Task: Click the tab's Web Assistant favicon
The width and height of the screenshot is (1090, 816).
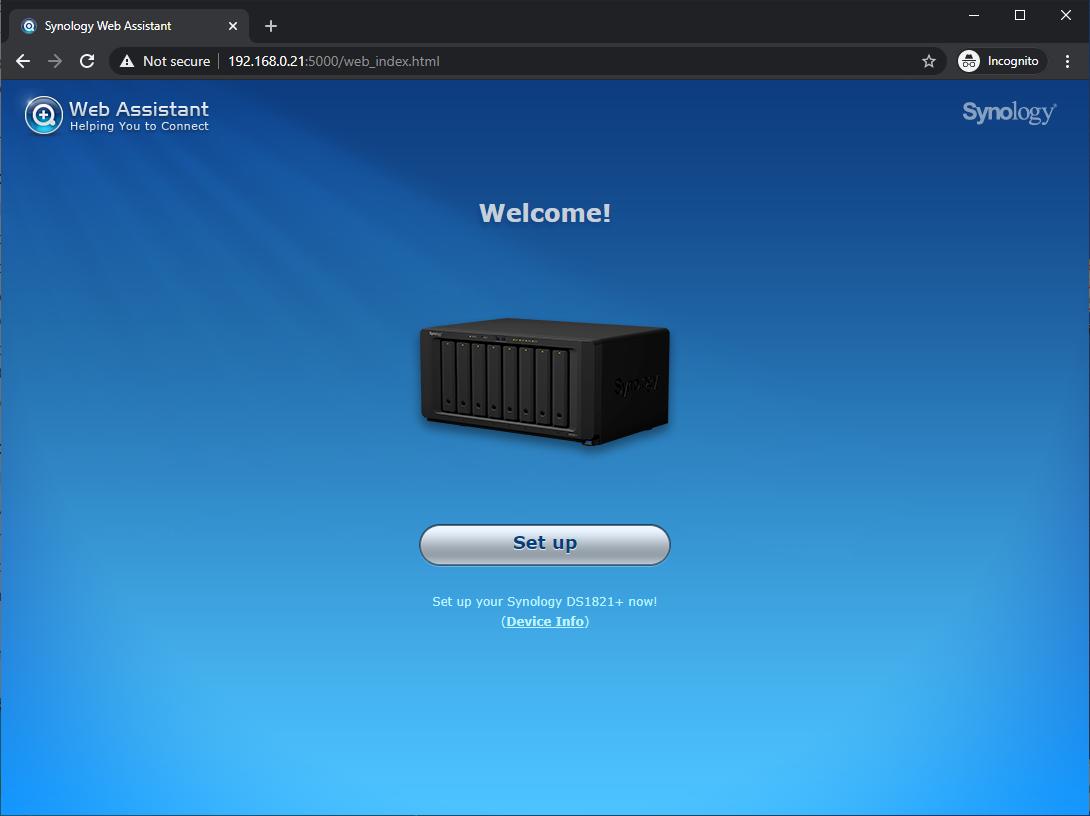Action: pos(29,26)
